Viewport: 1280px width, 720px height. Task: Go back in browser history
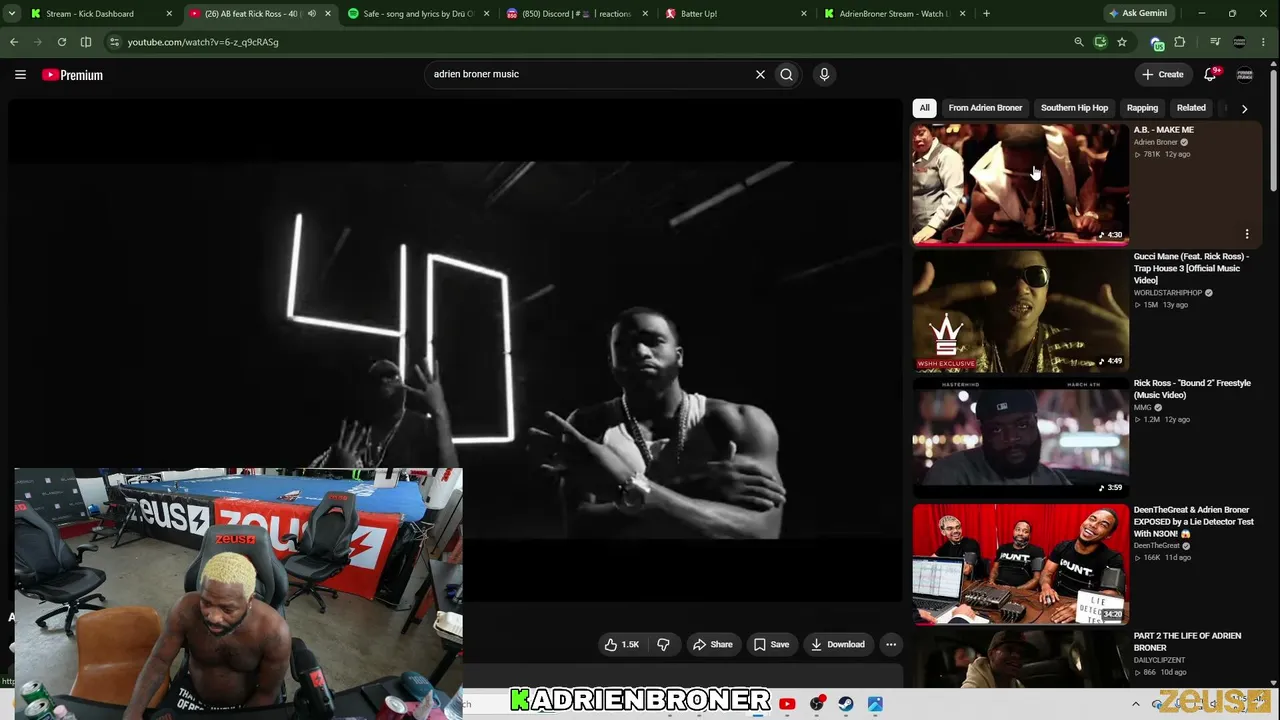pos(14,42)
